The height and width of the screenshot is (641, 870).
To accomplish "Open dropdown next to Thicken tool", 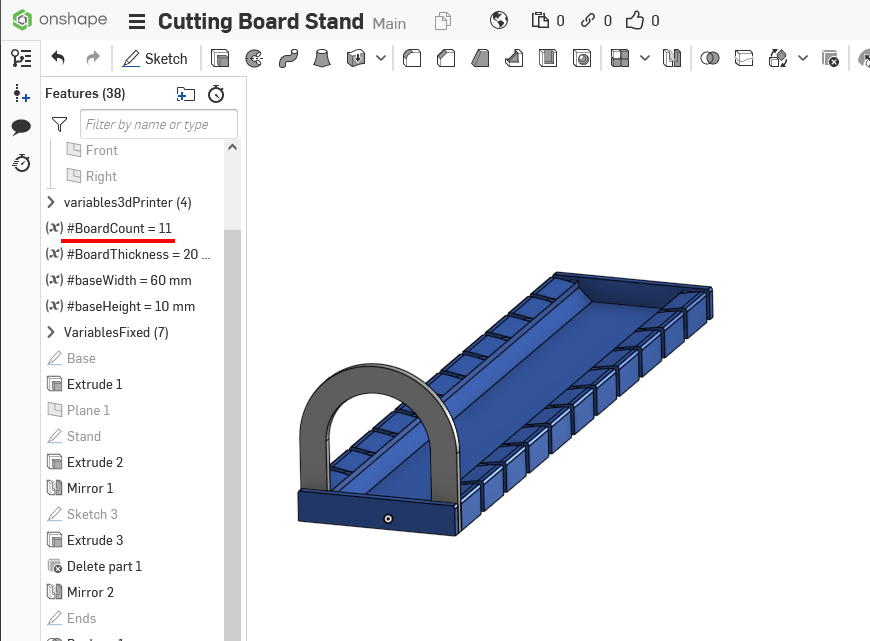I will pos(381,58).
